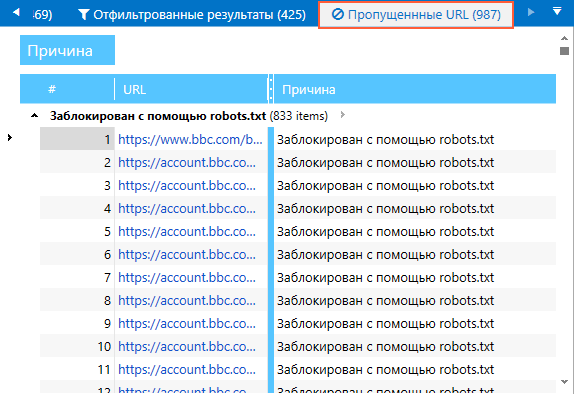Click the Причина cell in row 1
Screen dimensions: 576x394
(415, 140)
